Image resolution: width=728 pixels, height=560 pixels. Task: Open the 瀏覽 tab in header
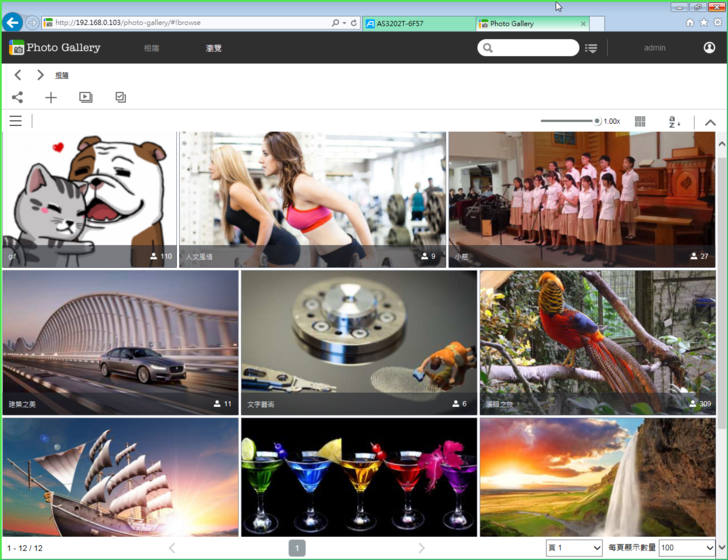pos(214,48)
